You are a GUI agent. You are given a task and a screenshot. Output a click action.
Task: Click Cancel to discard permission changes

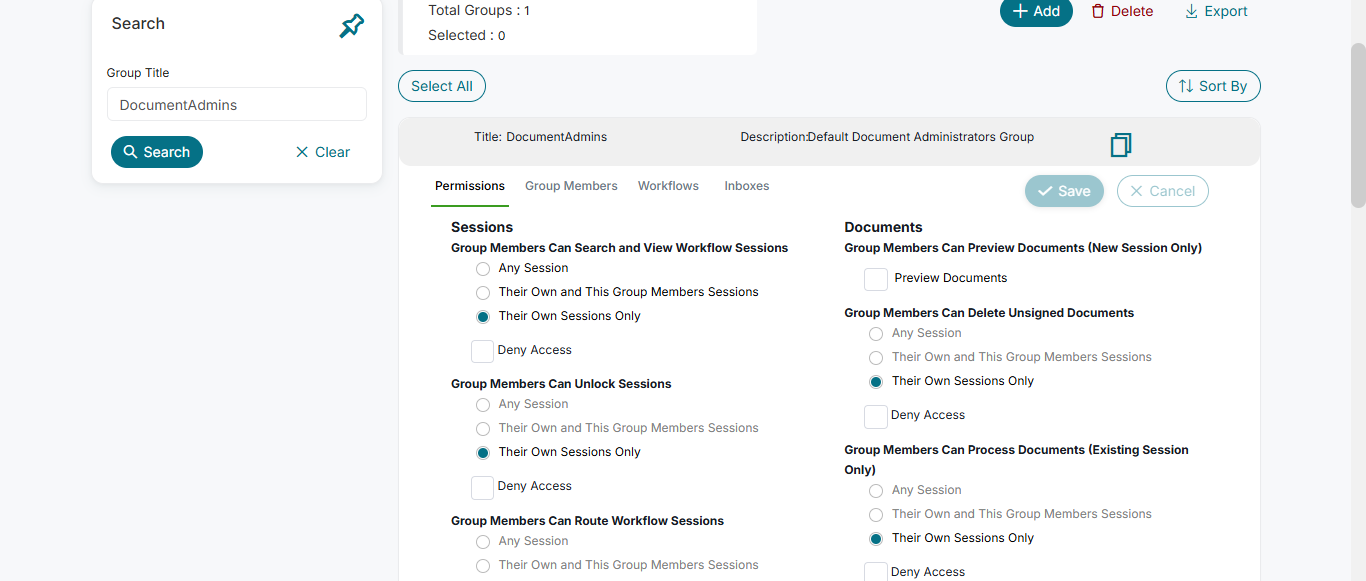click(x=1162, y=191)
